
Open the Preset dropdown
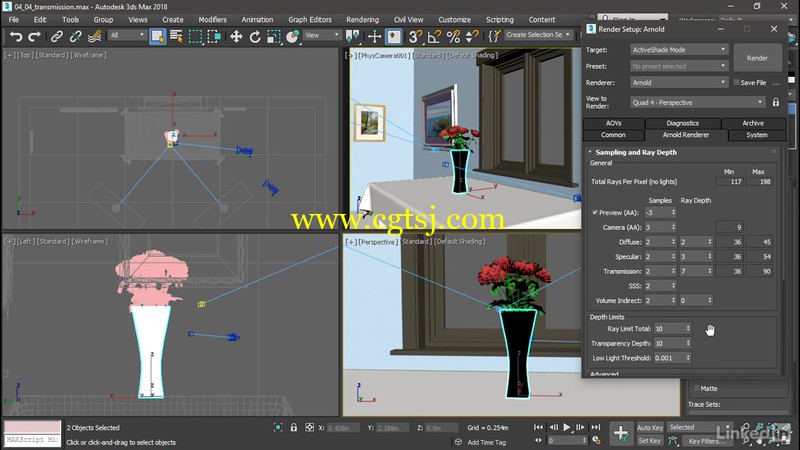(x=679, y=66)
